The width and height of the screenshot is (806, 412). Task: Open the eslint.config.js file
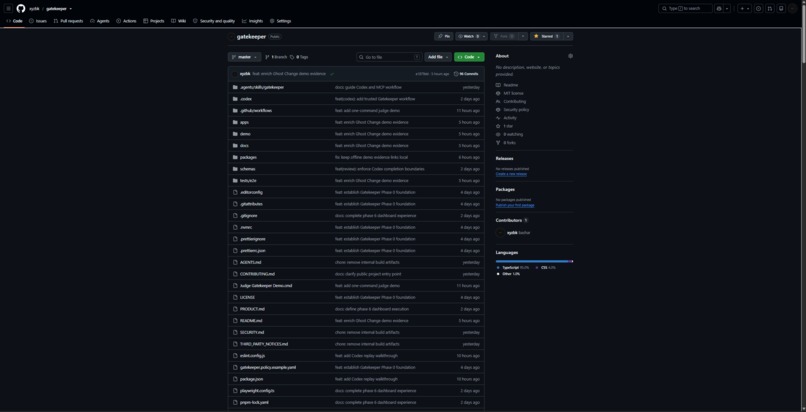click(x=252, y=355)
